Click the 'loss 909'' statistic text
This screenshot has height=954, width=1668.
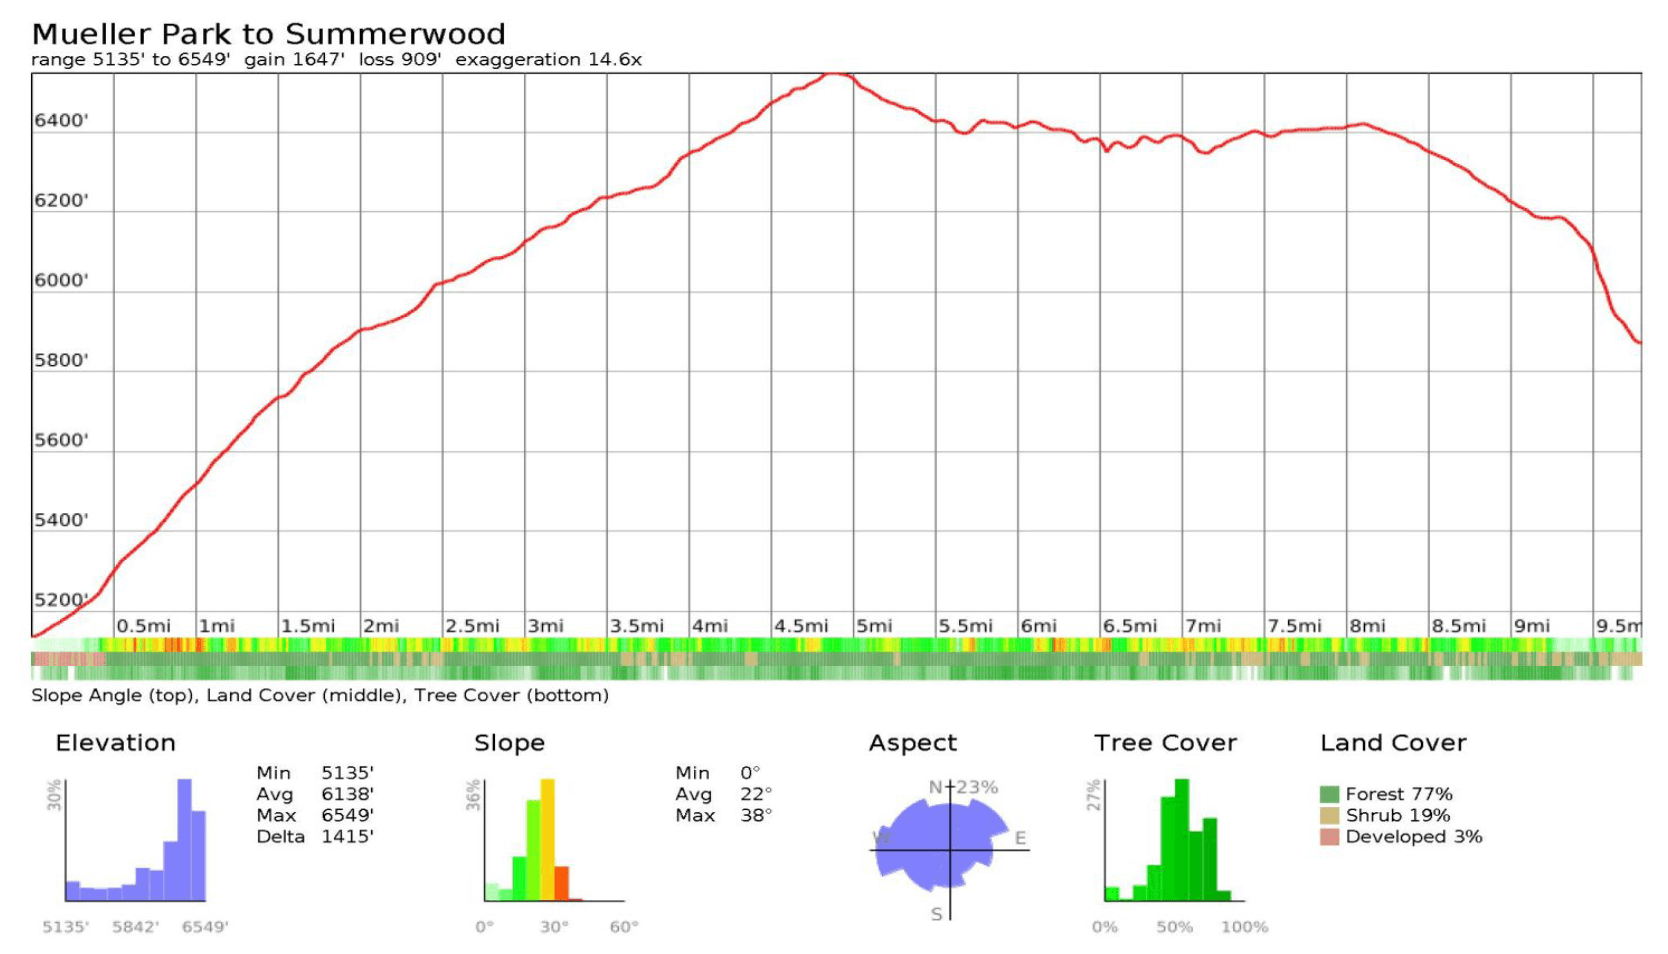(x=400, y=60)
